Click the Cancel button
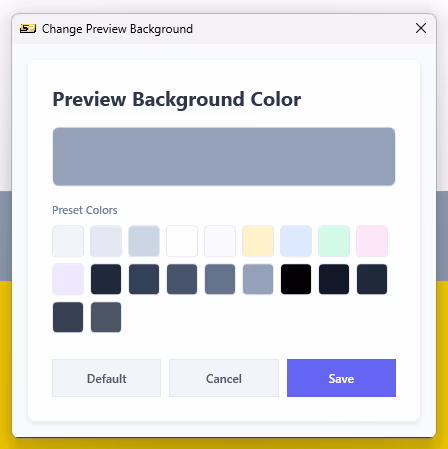 tap(224, 378)
